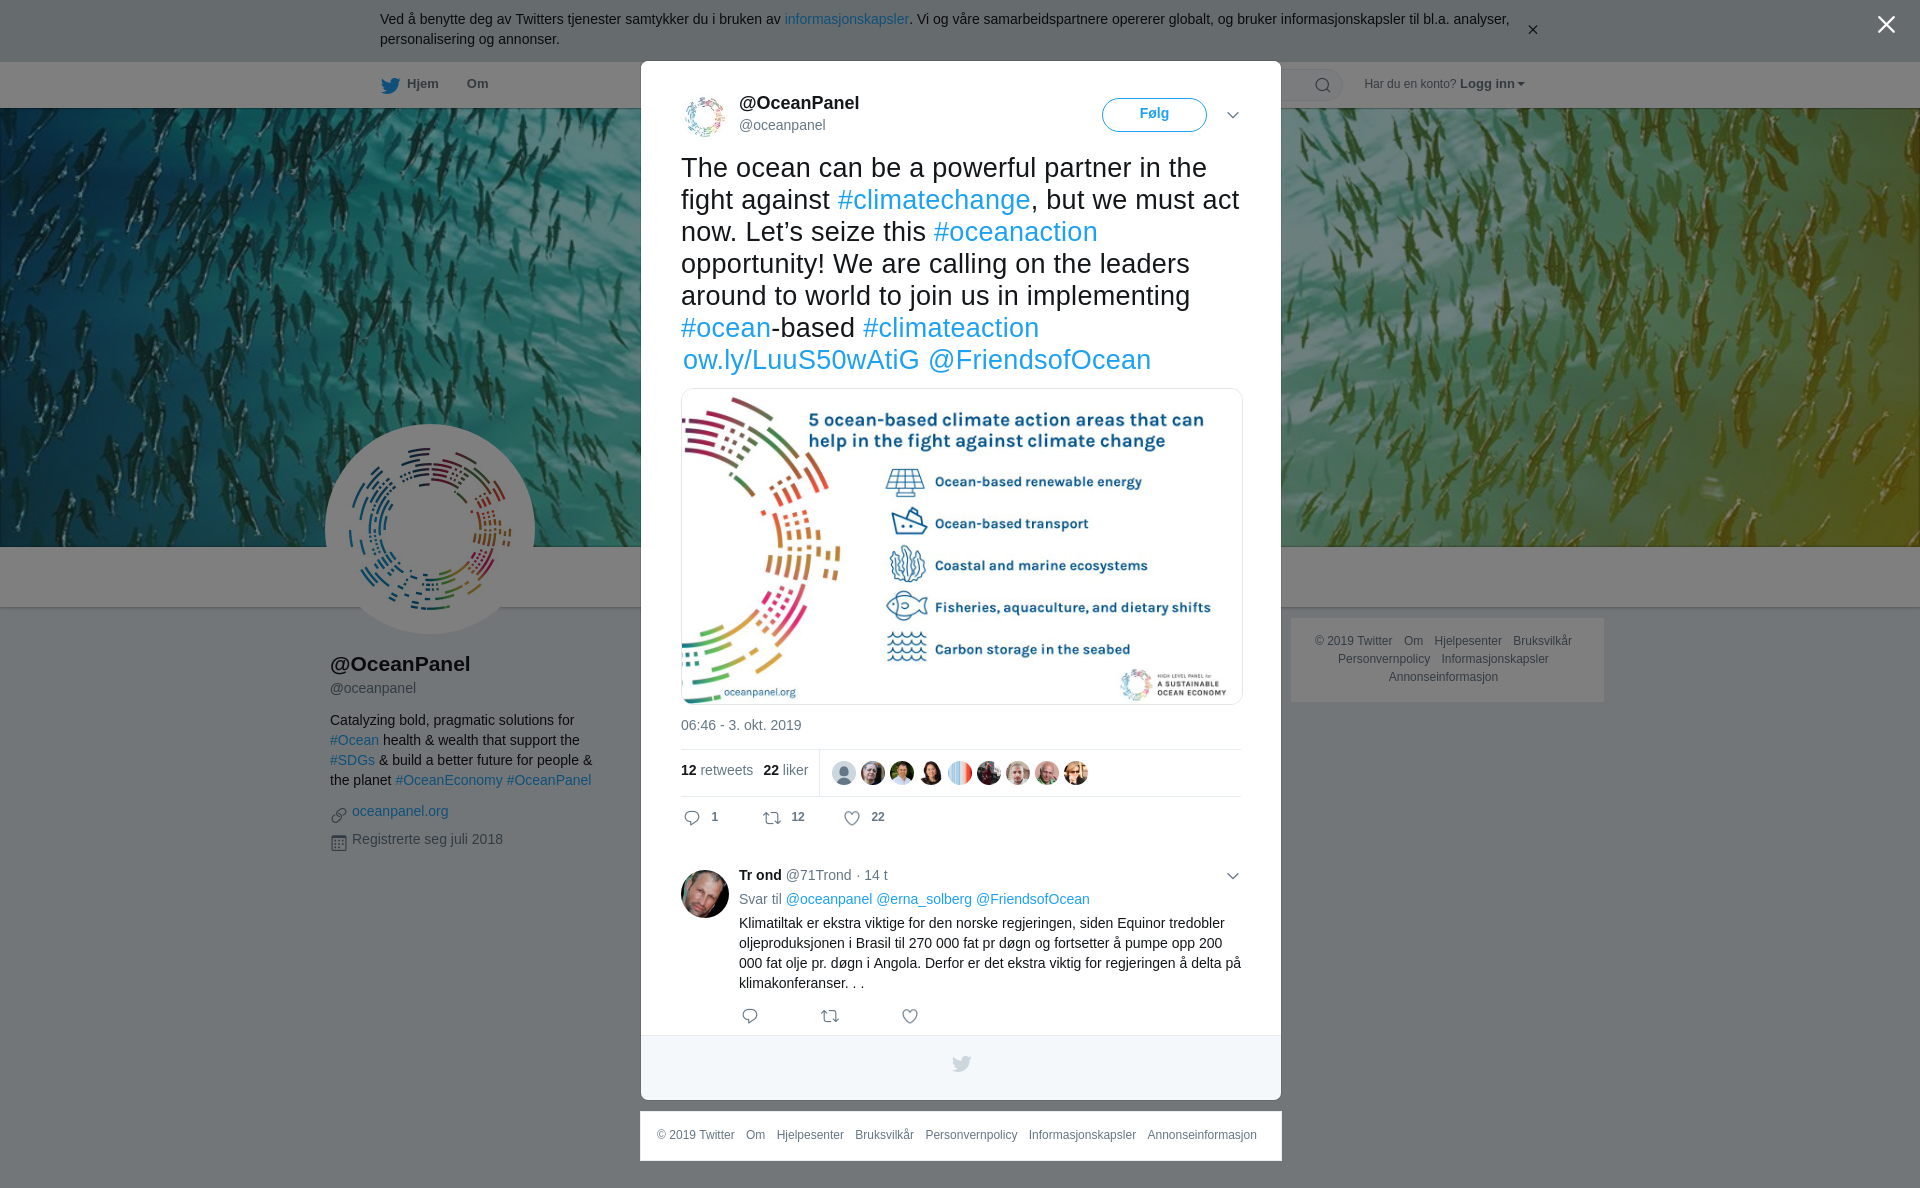Visit the oceanpanel.org profile website link
This screenshot has height=1188, width=1920.
[400, 811]
